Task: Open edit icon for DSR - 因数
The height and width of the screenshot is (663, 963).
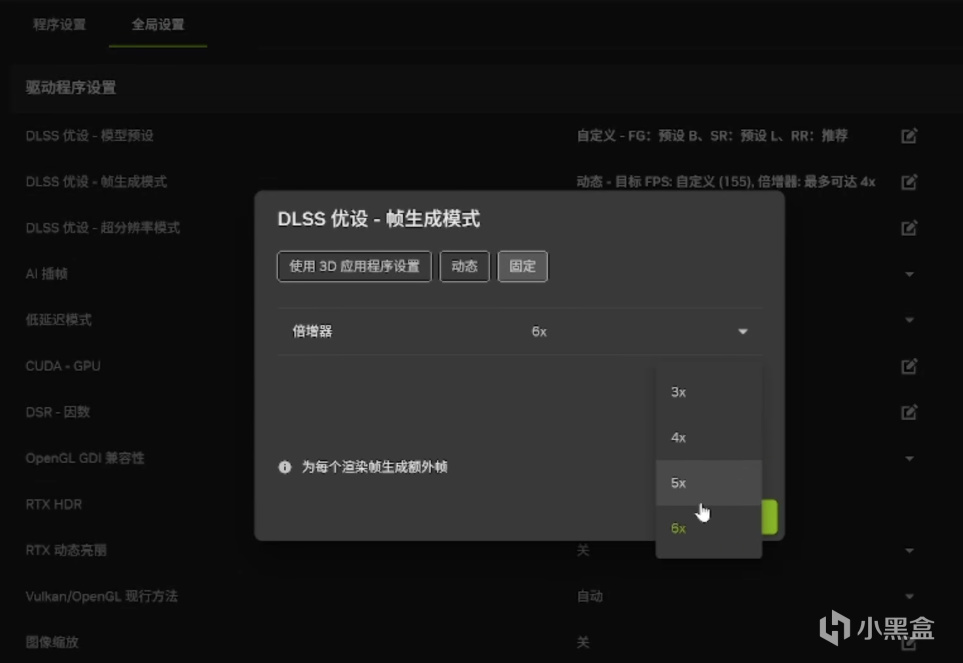Action: tap(909, 412)
